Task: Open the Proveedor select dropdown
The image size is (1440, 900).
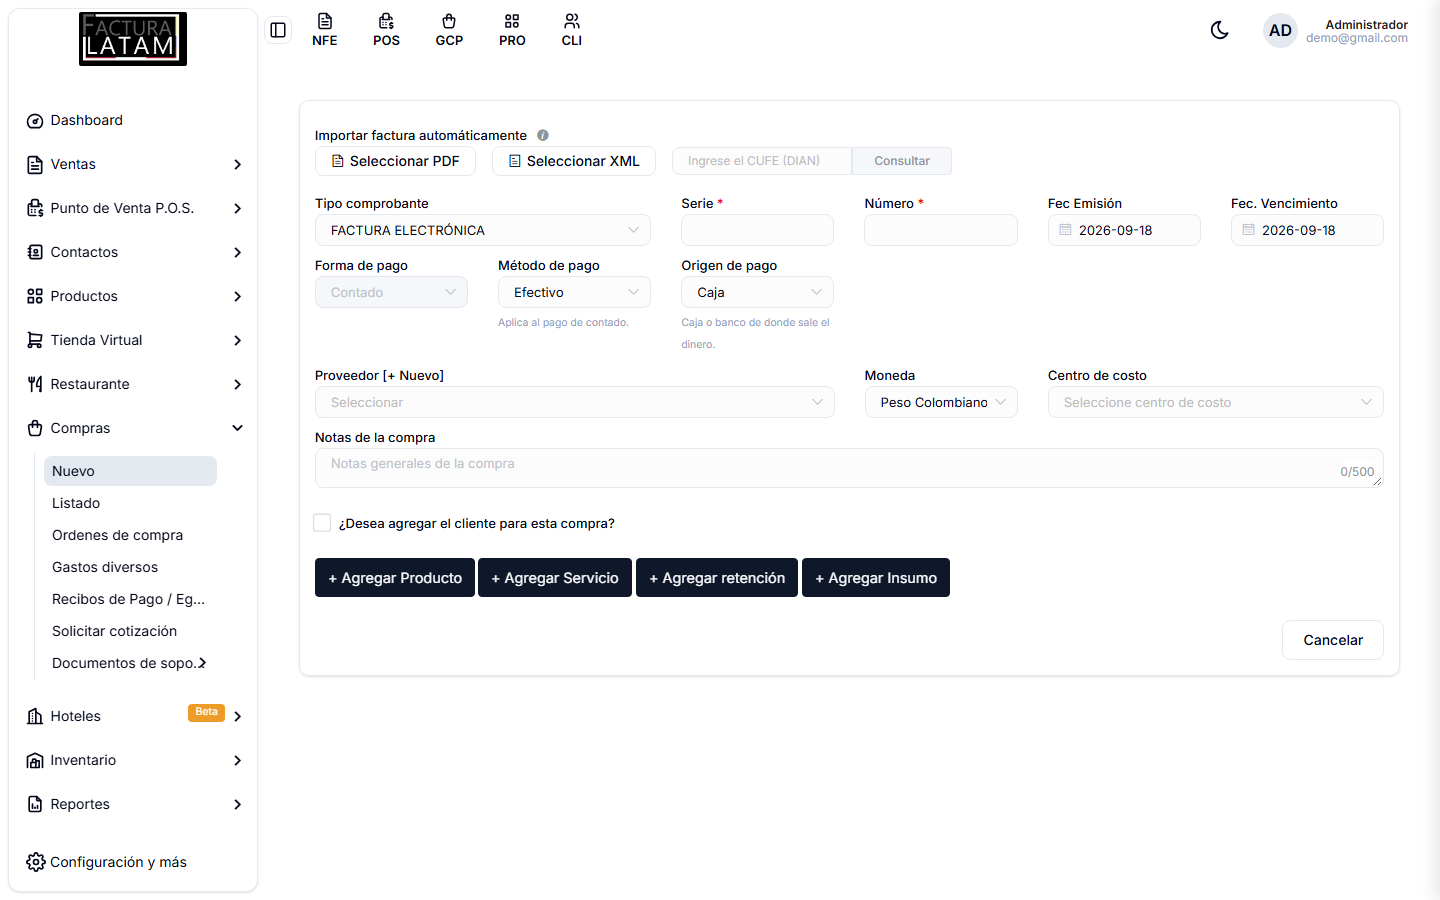Action: tap(575, 402)
